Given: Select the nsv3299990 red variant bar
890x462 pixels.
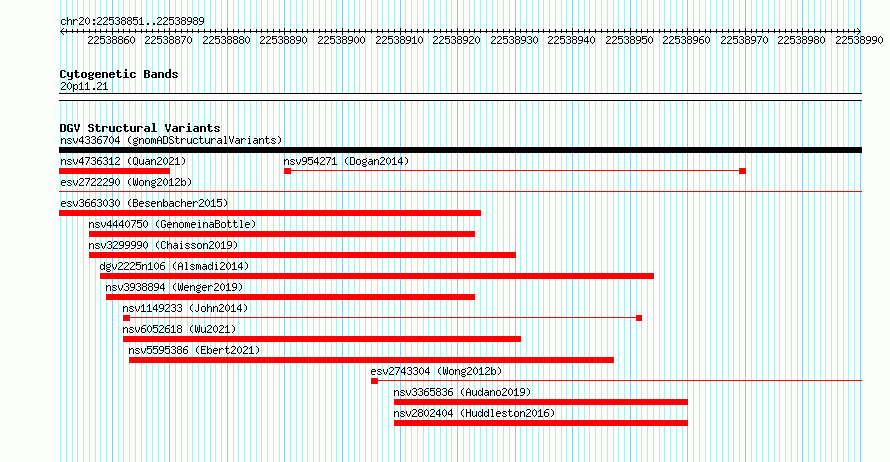Looking at the screenshot, I should (303, 255).
